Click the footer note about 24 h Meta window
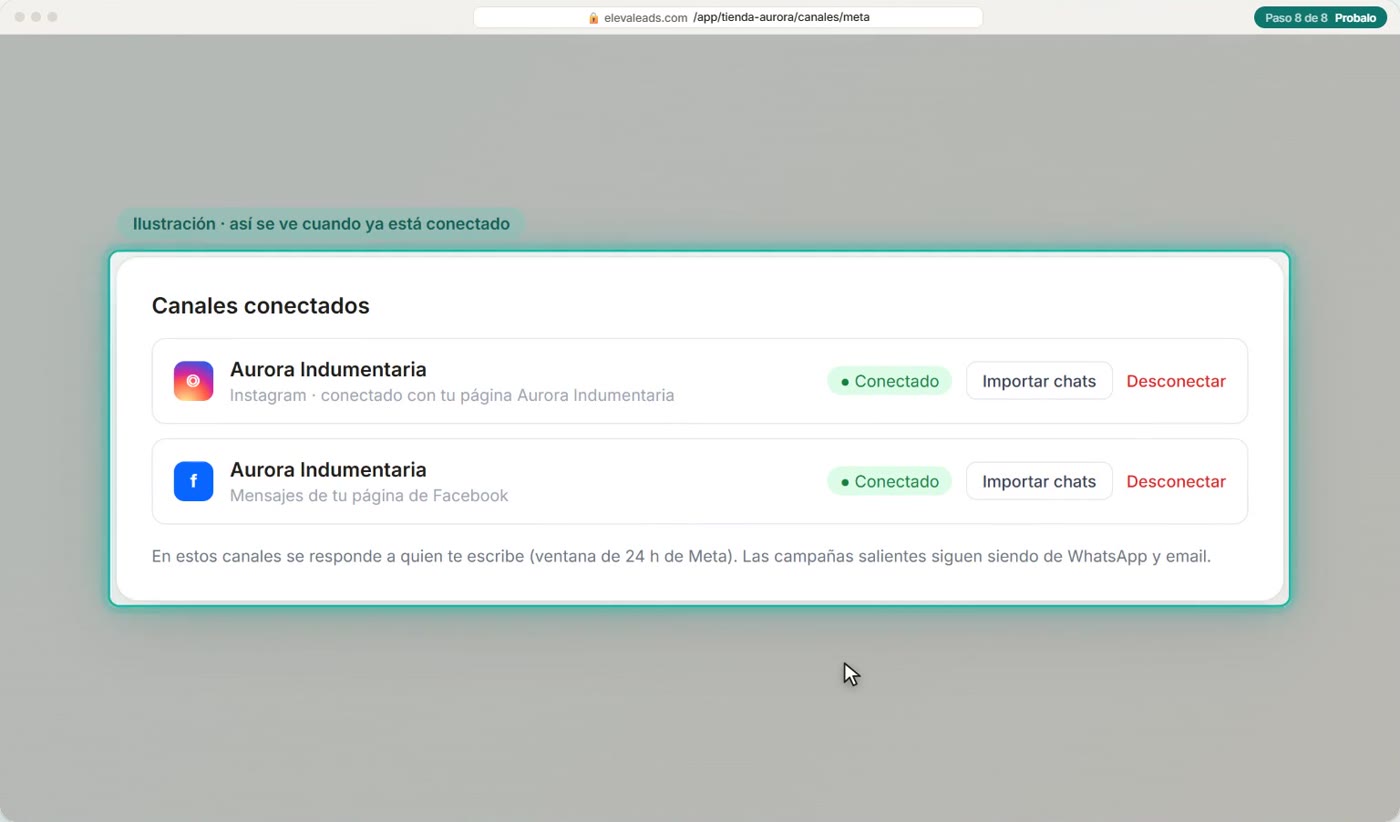The image size is (1400, 822). click(681, 556)
